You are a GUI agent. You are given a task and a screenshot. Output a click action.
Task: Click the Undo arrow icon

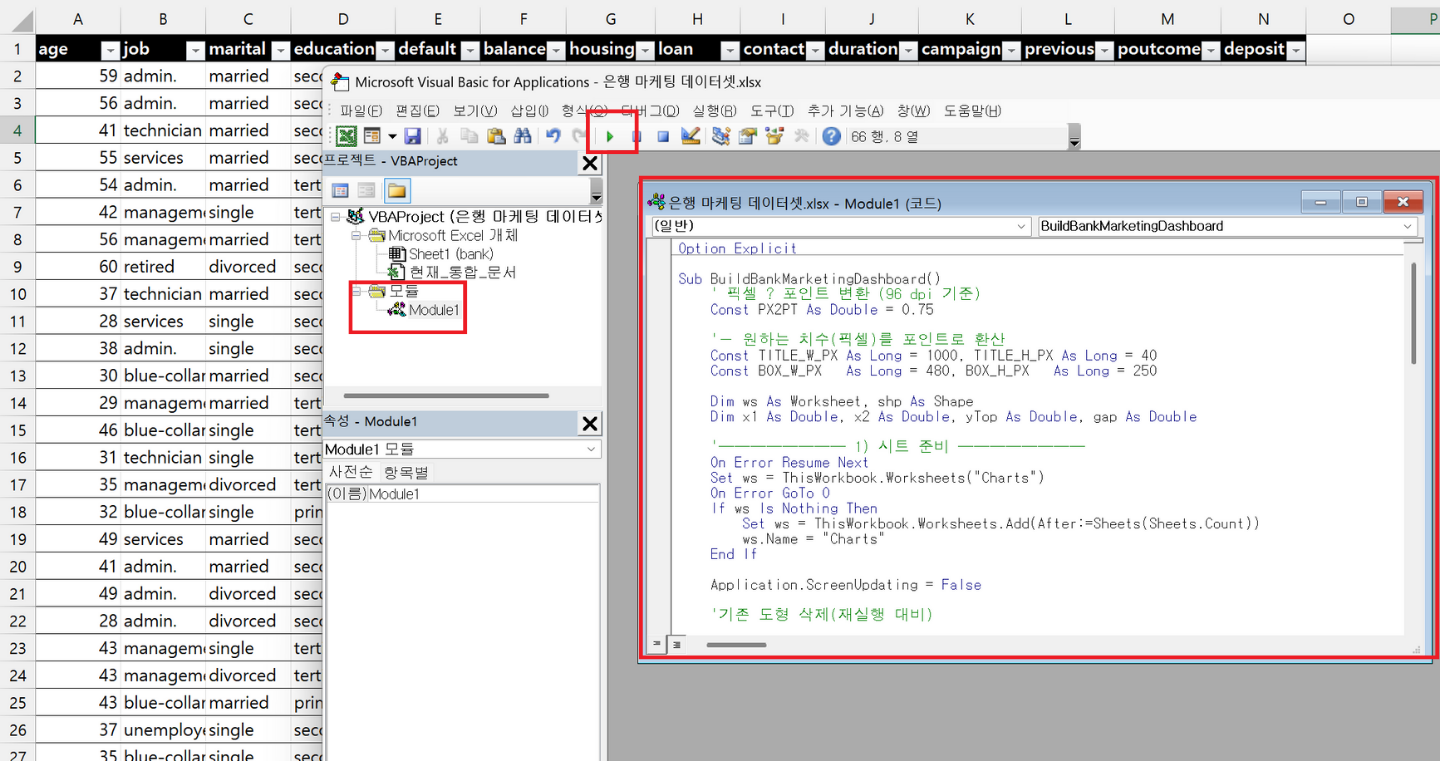point(553,136)
